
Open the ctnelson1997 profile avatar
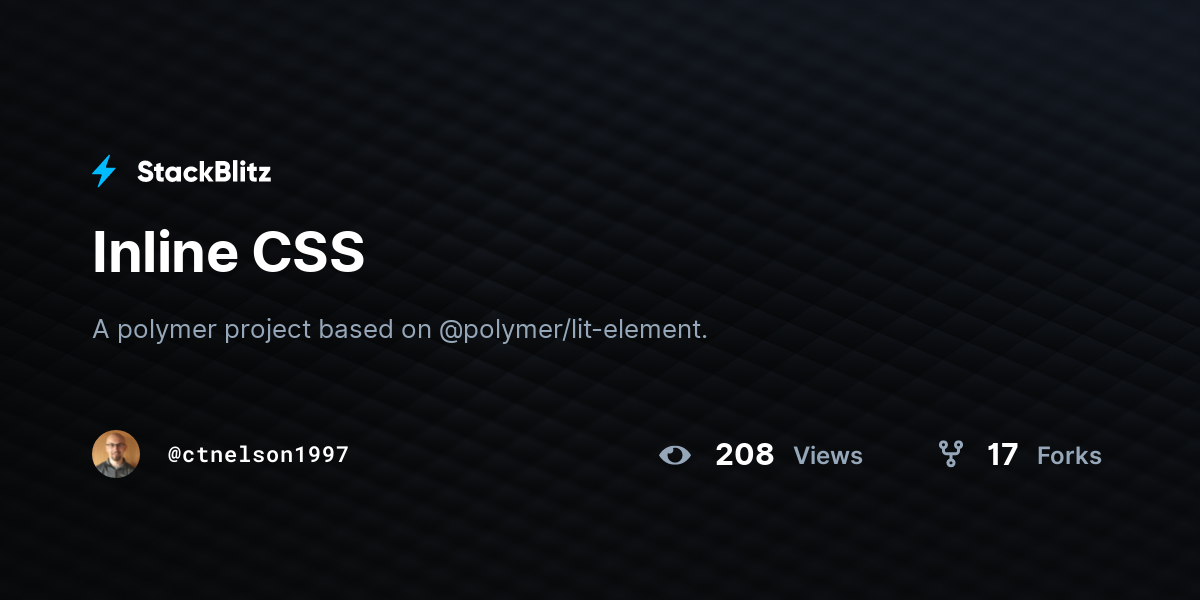[116, 454]
